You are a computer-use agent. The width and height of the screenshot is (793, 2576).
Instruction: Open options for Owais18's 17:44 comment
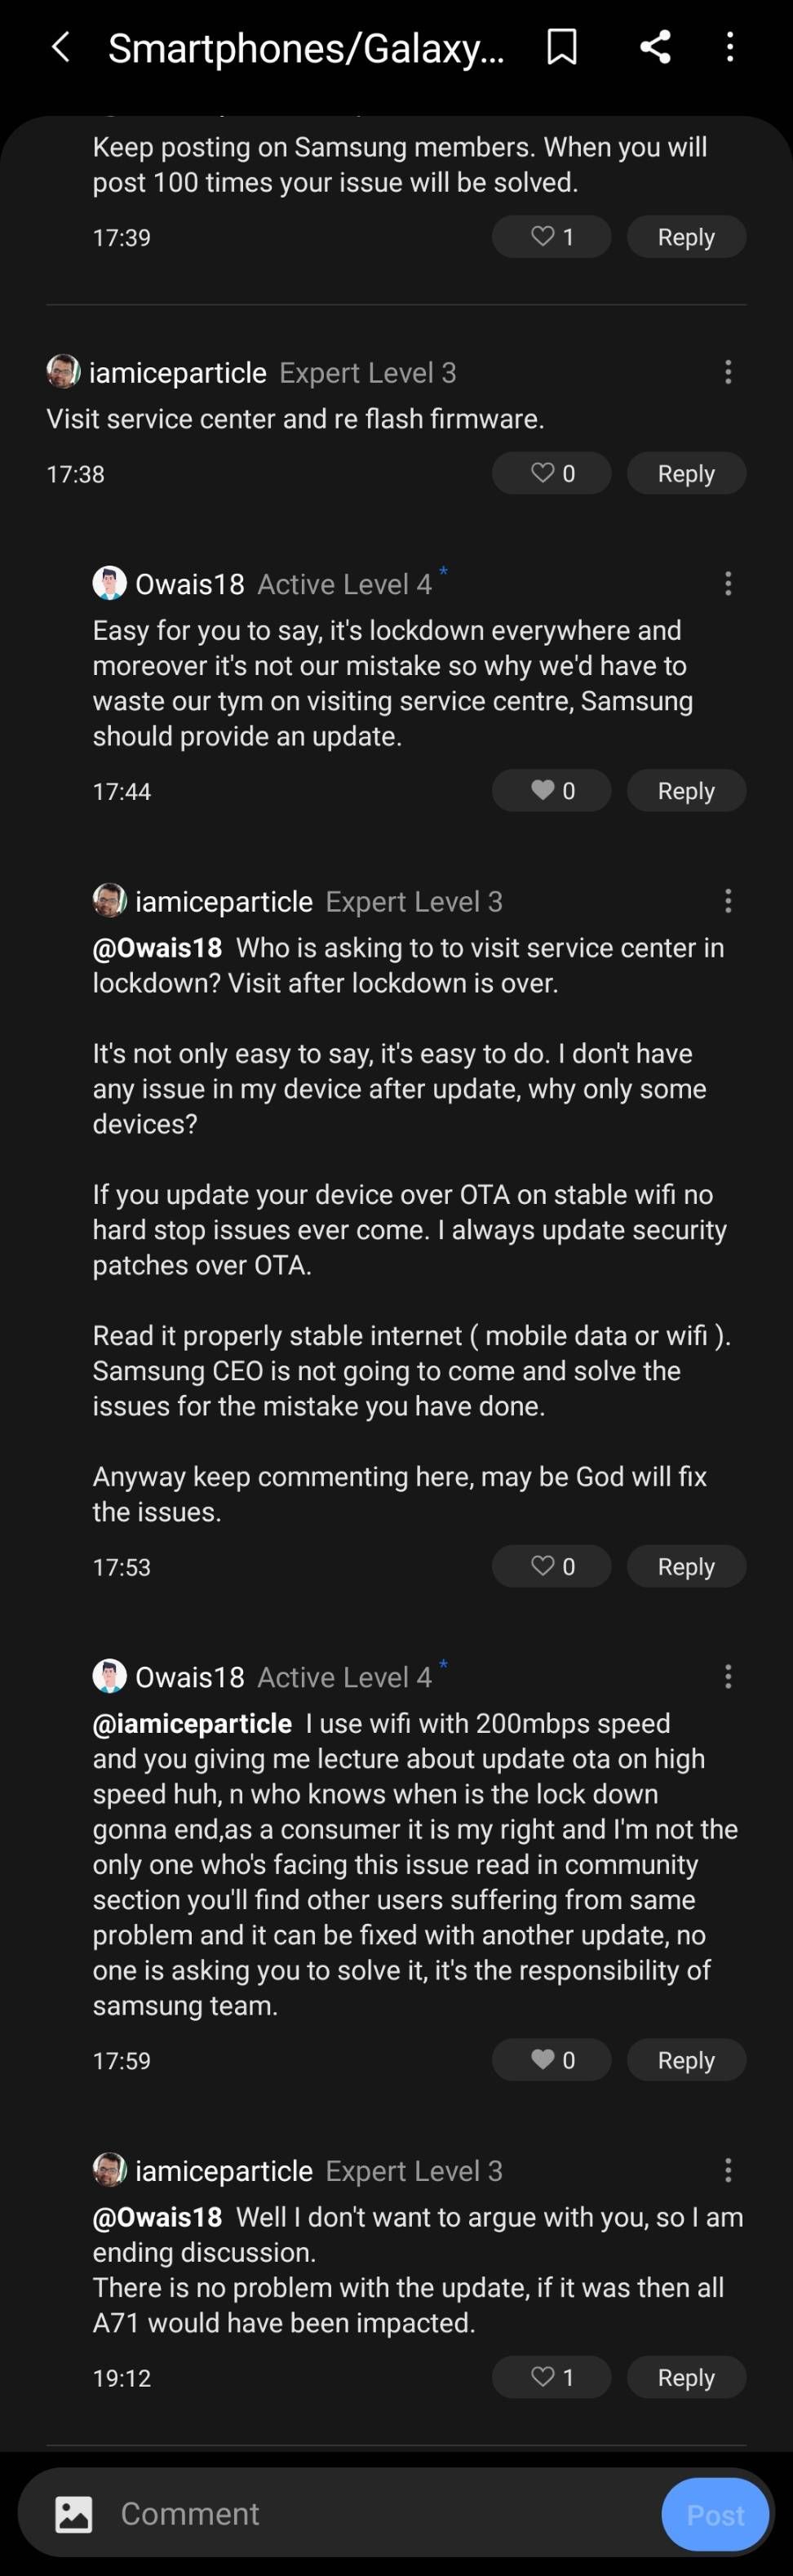point(728,584)
